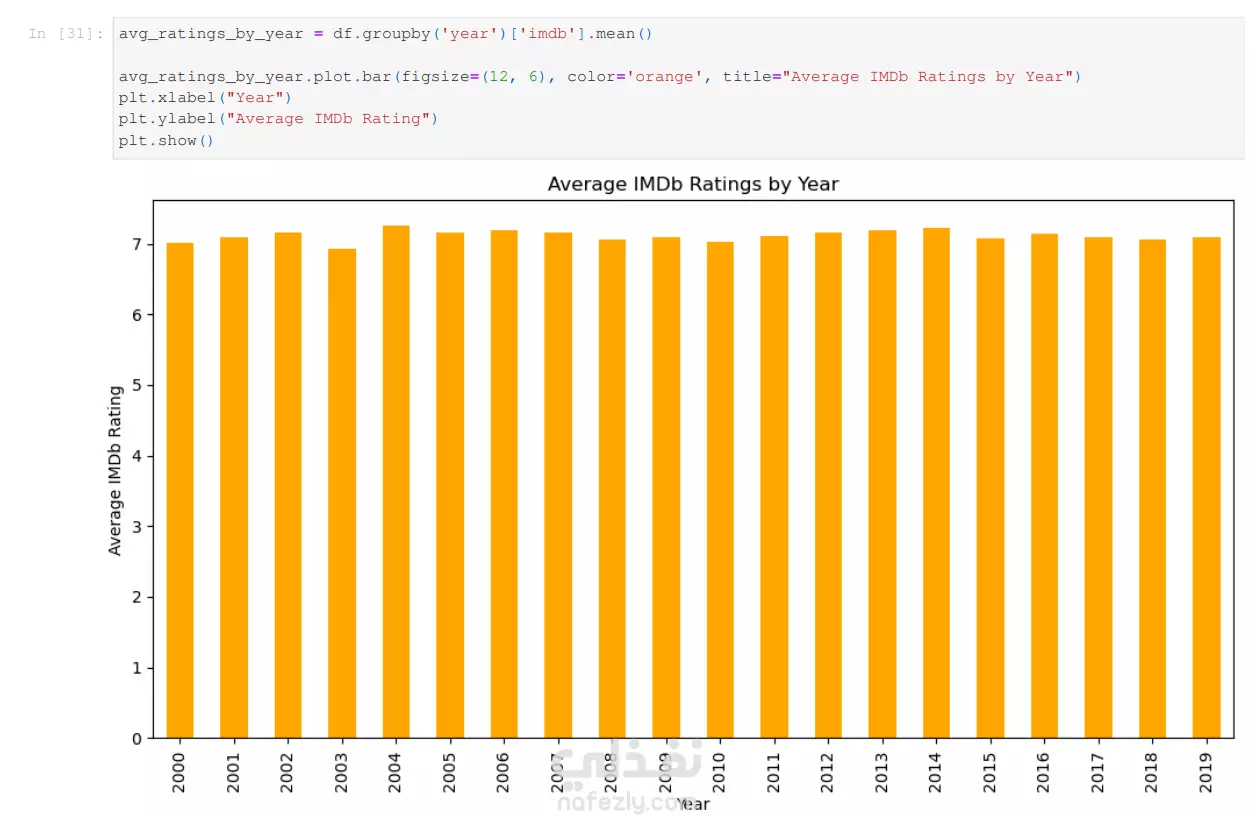1253x816 pixels.
Task: Click the 2005 x-axis tick label
Action: pyautogui.click(x=450, y=771)
